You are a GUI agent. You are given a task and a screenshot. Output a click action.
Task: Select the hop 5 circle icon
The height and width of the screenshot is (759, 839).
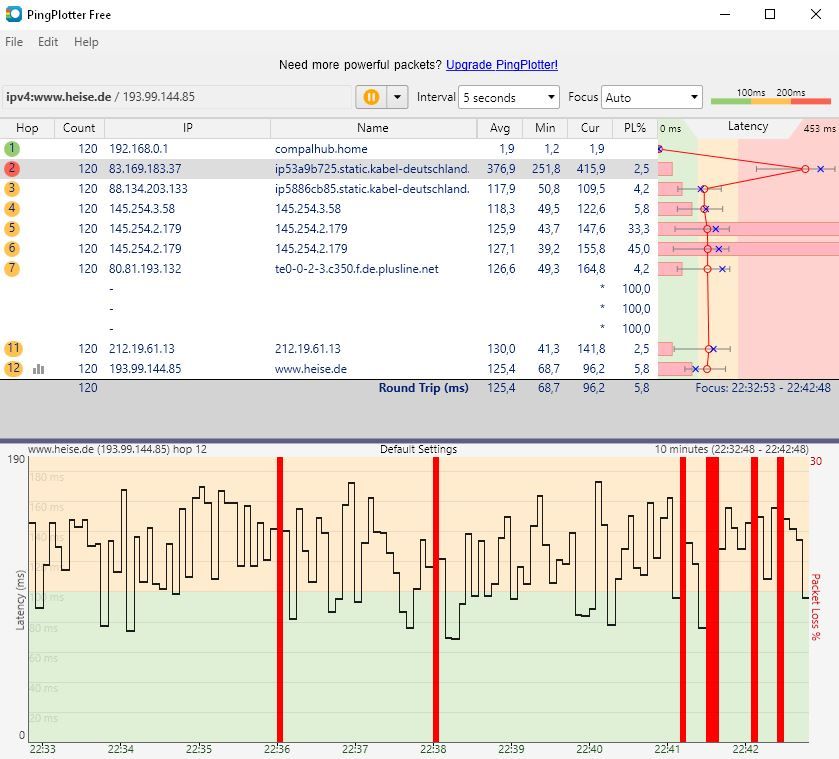12,229
